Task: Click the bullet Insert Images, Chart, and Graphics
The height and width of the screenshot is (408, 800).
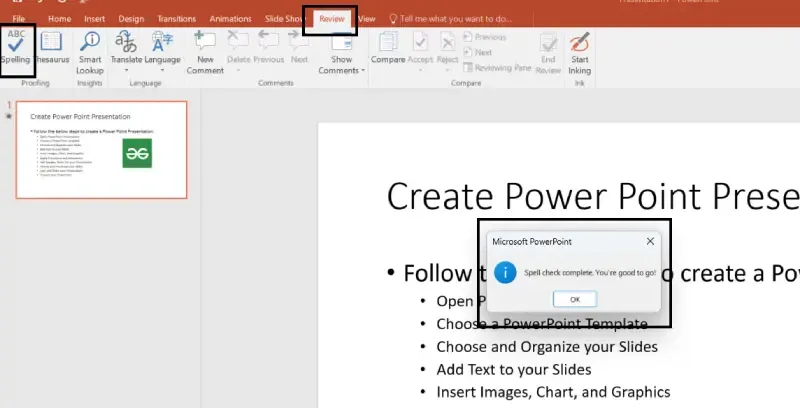Action: [553, 392]
